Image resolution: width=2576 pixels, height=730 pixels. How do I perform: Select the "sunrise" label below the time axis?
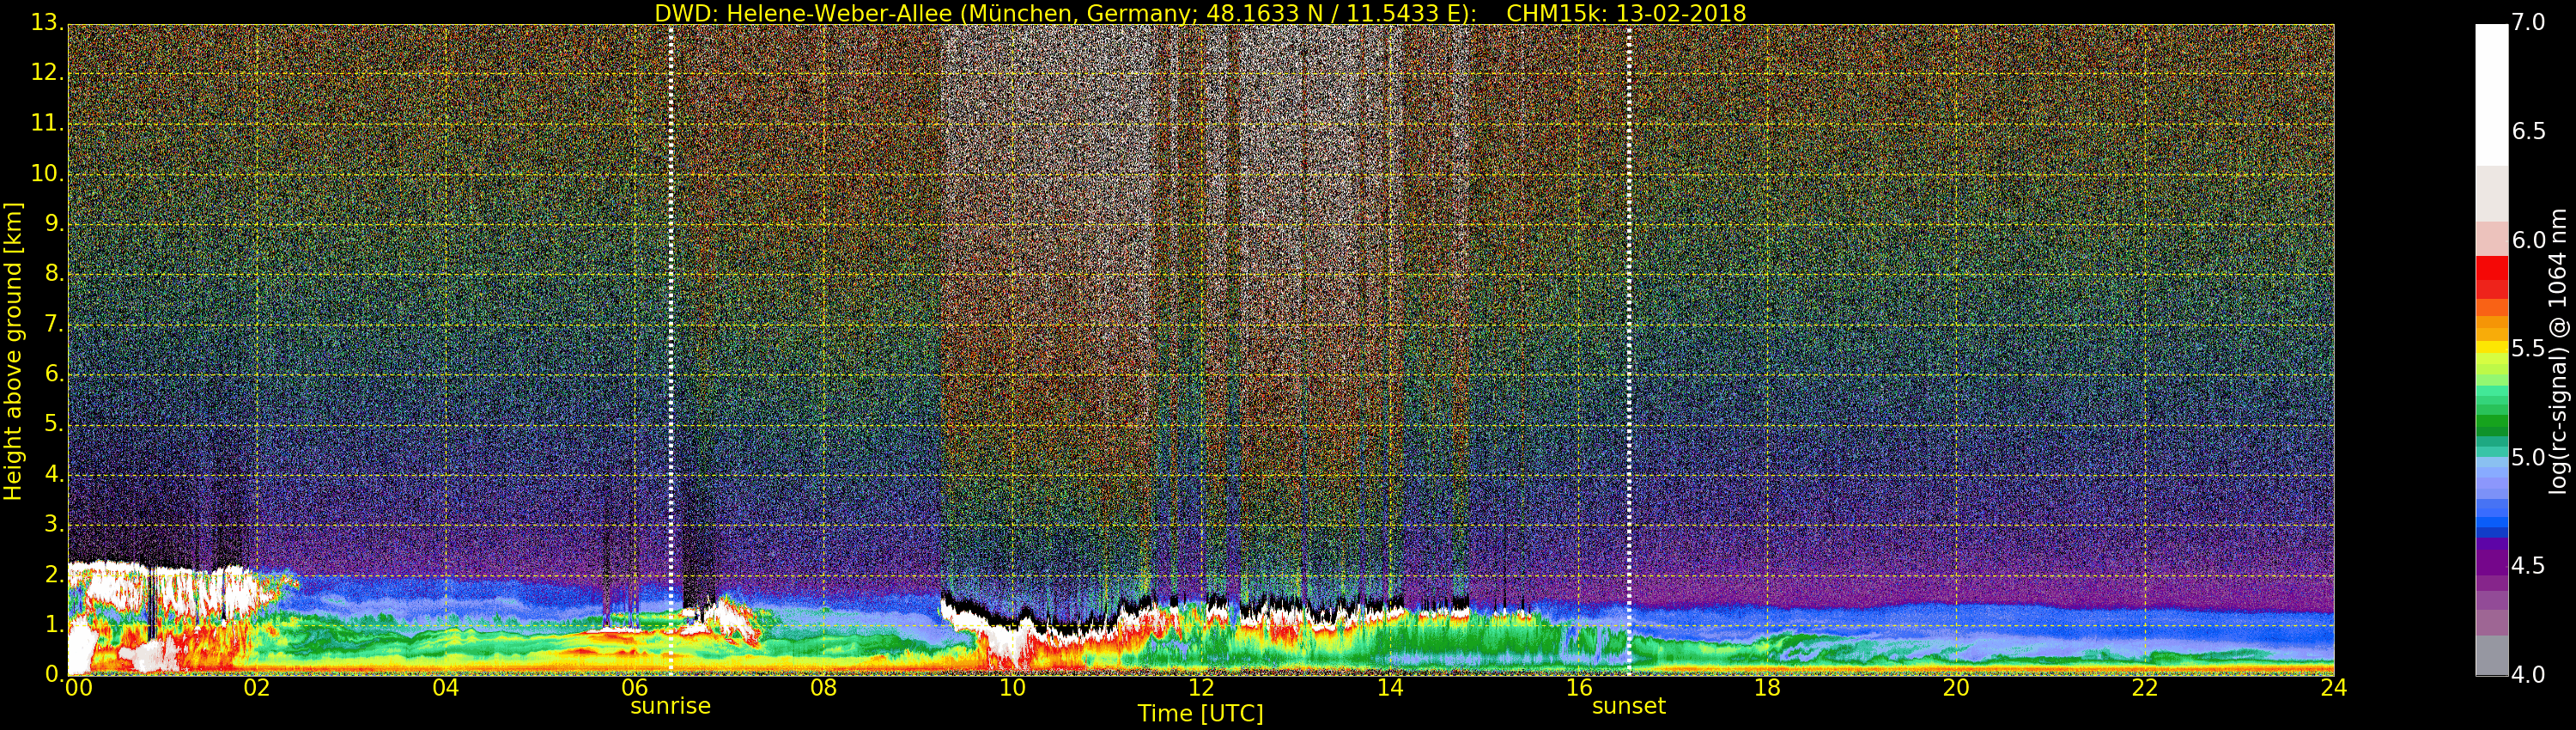tap(670, 706)
